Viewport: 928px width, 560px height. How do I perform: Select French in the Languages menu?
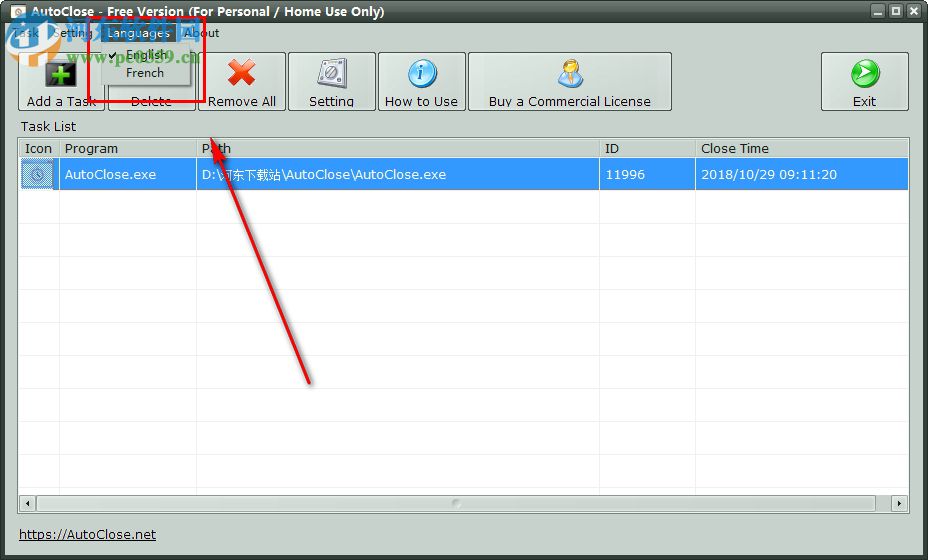coord(146,73)
